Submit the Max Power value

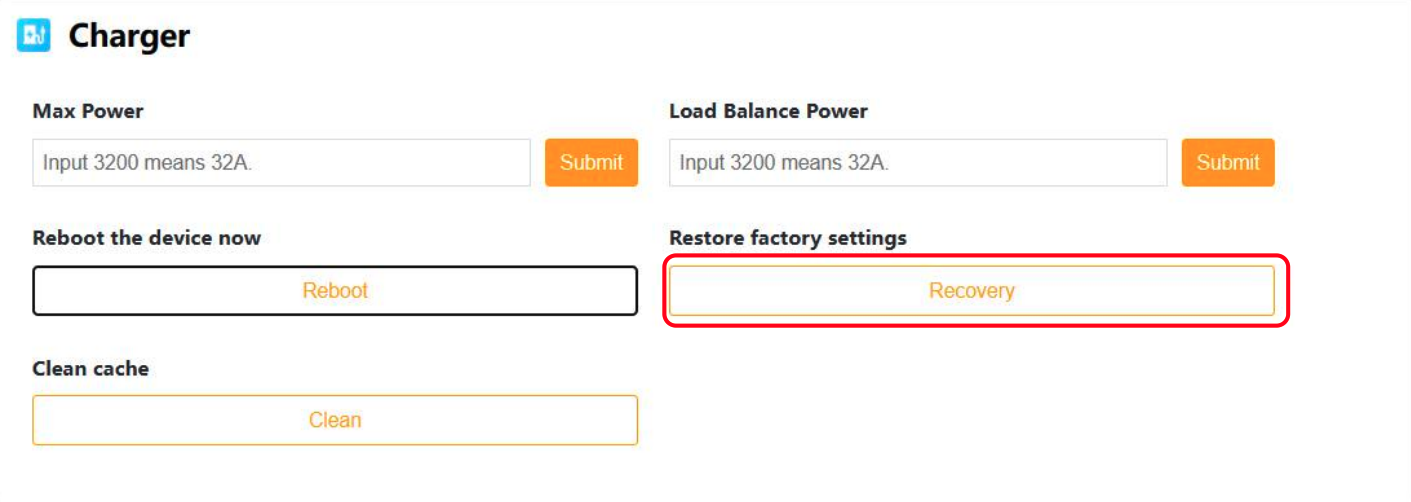point(591,162)
